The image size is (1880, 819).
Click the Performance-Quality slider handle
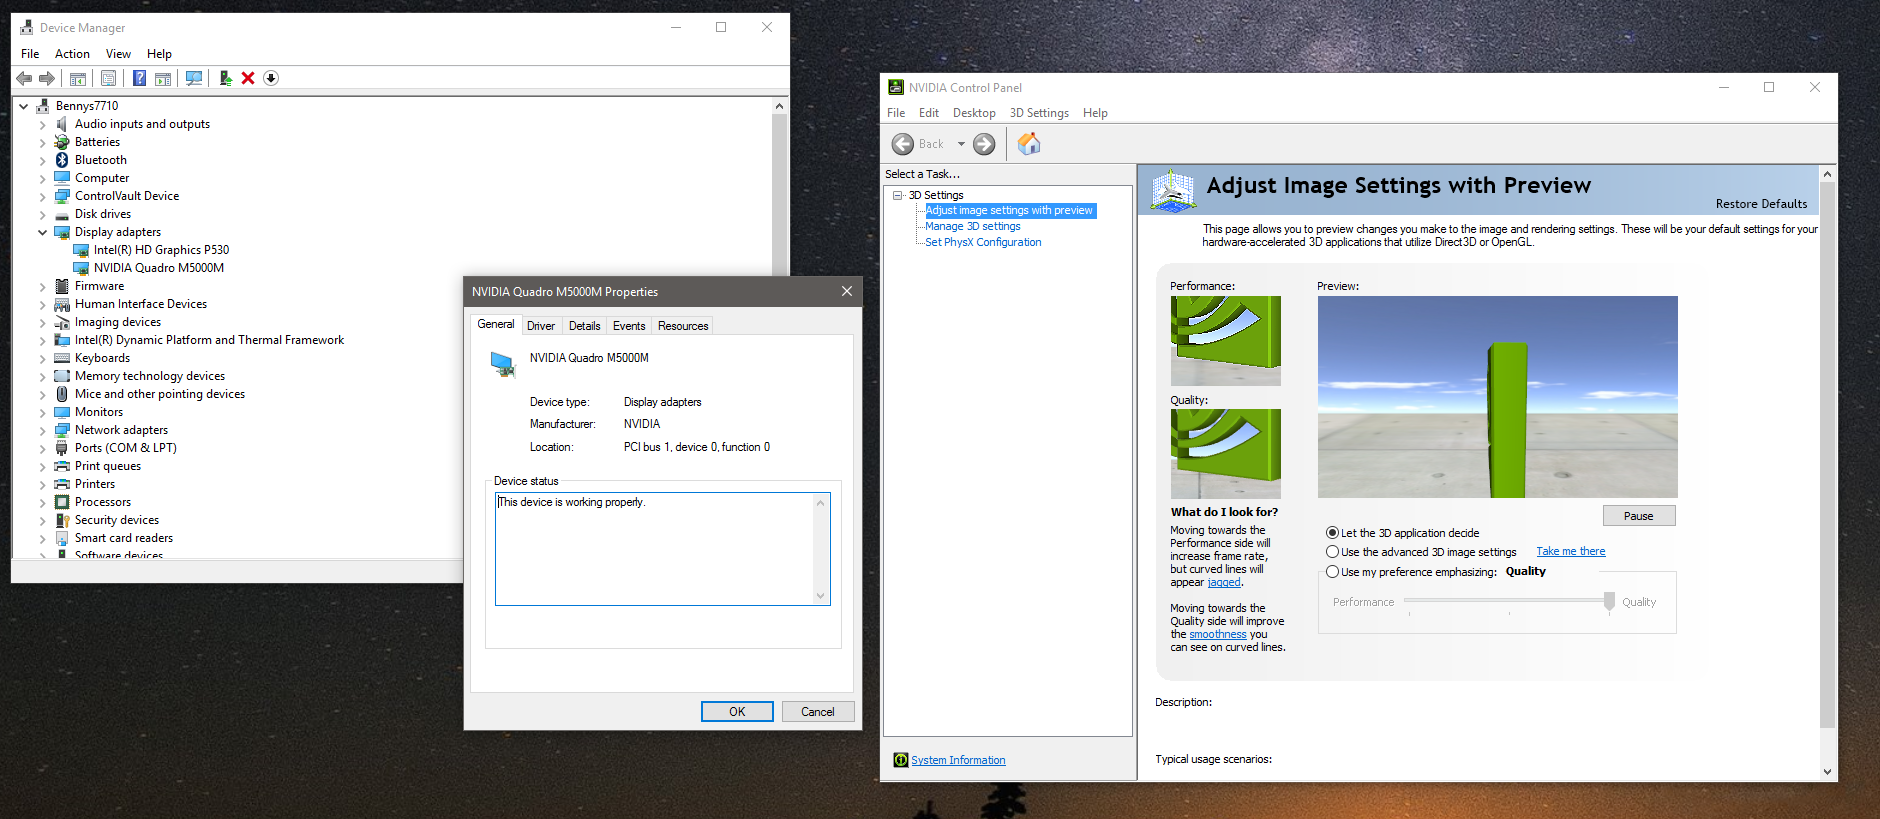tap(1609, 601)
